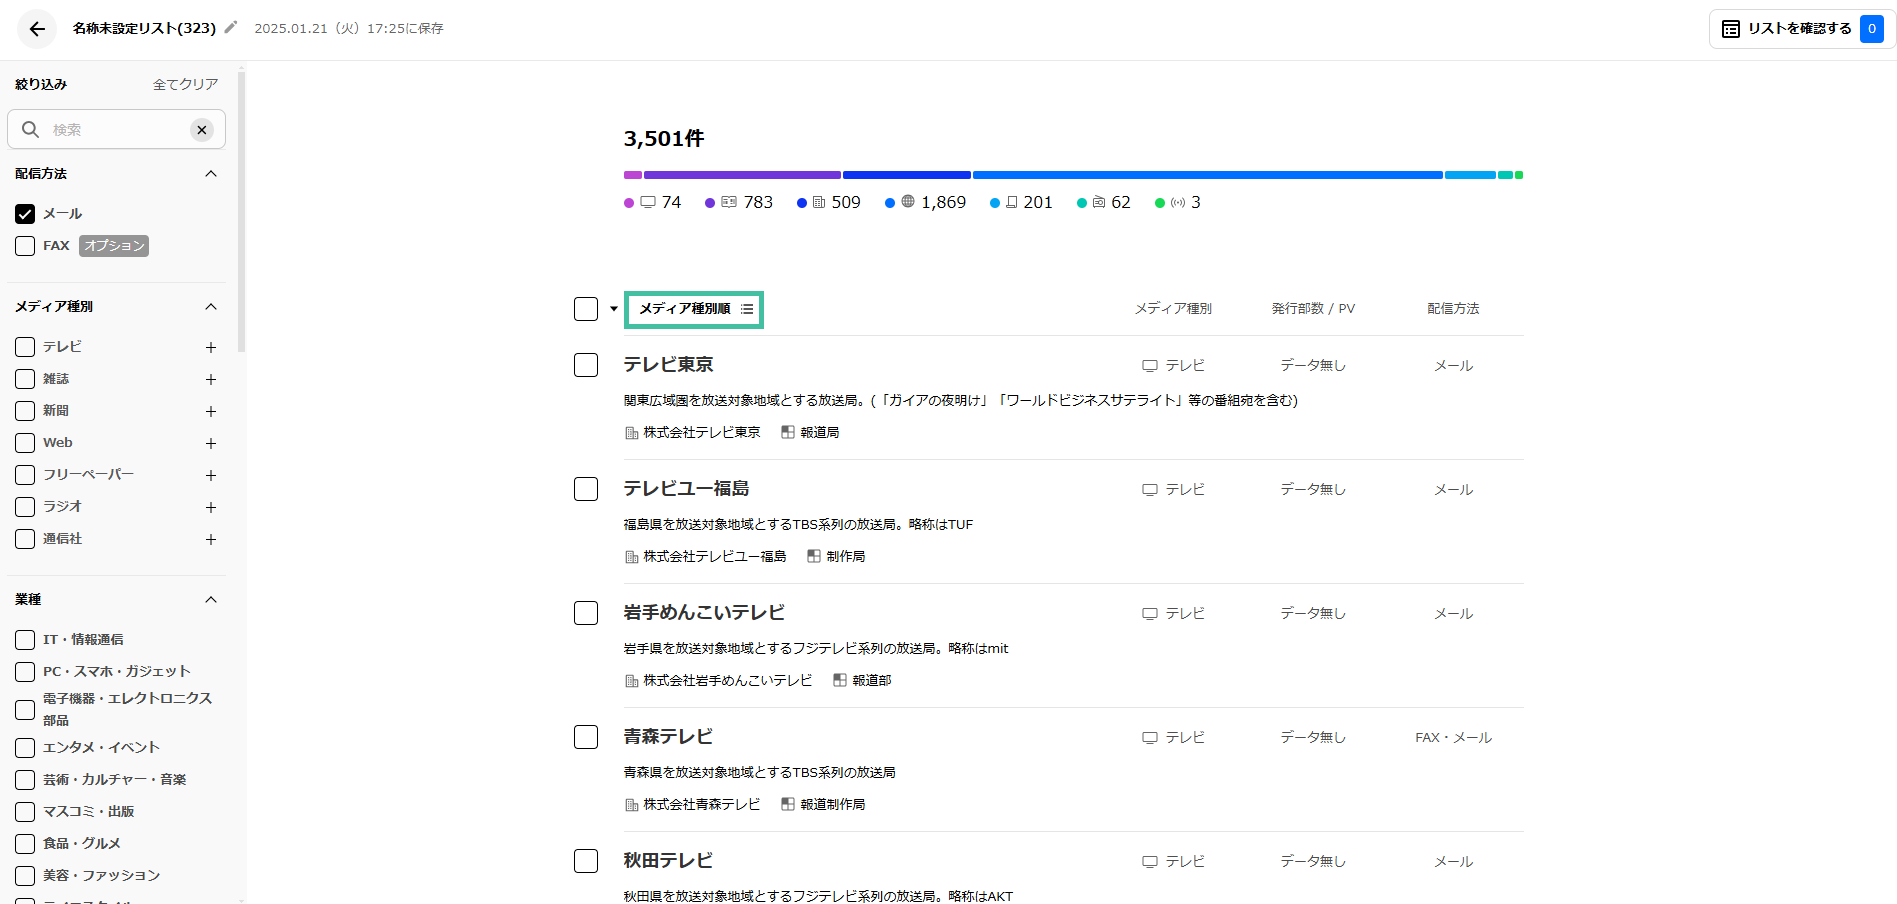The width and height of the screenshot is (1897, 904).
Task: Check the FAX delivery checkbox
Action: pyautogui.click(x=25, y=246)
